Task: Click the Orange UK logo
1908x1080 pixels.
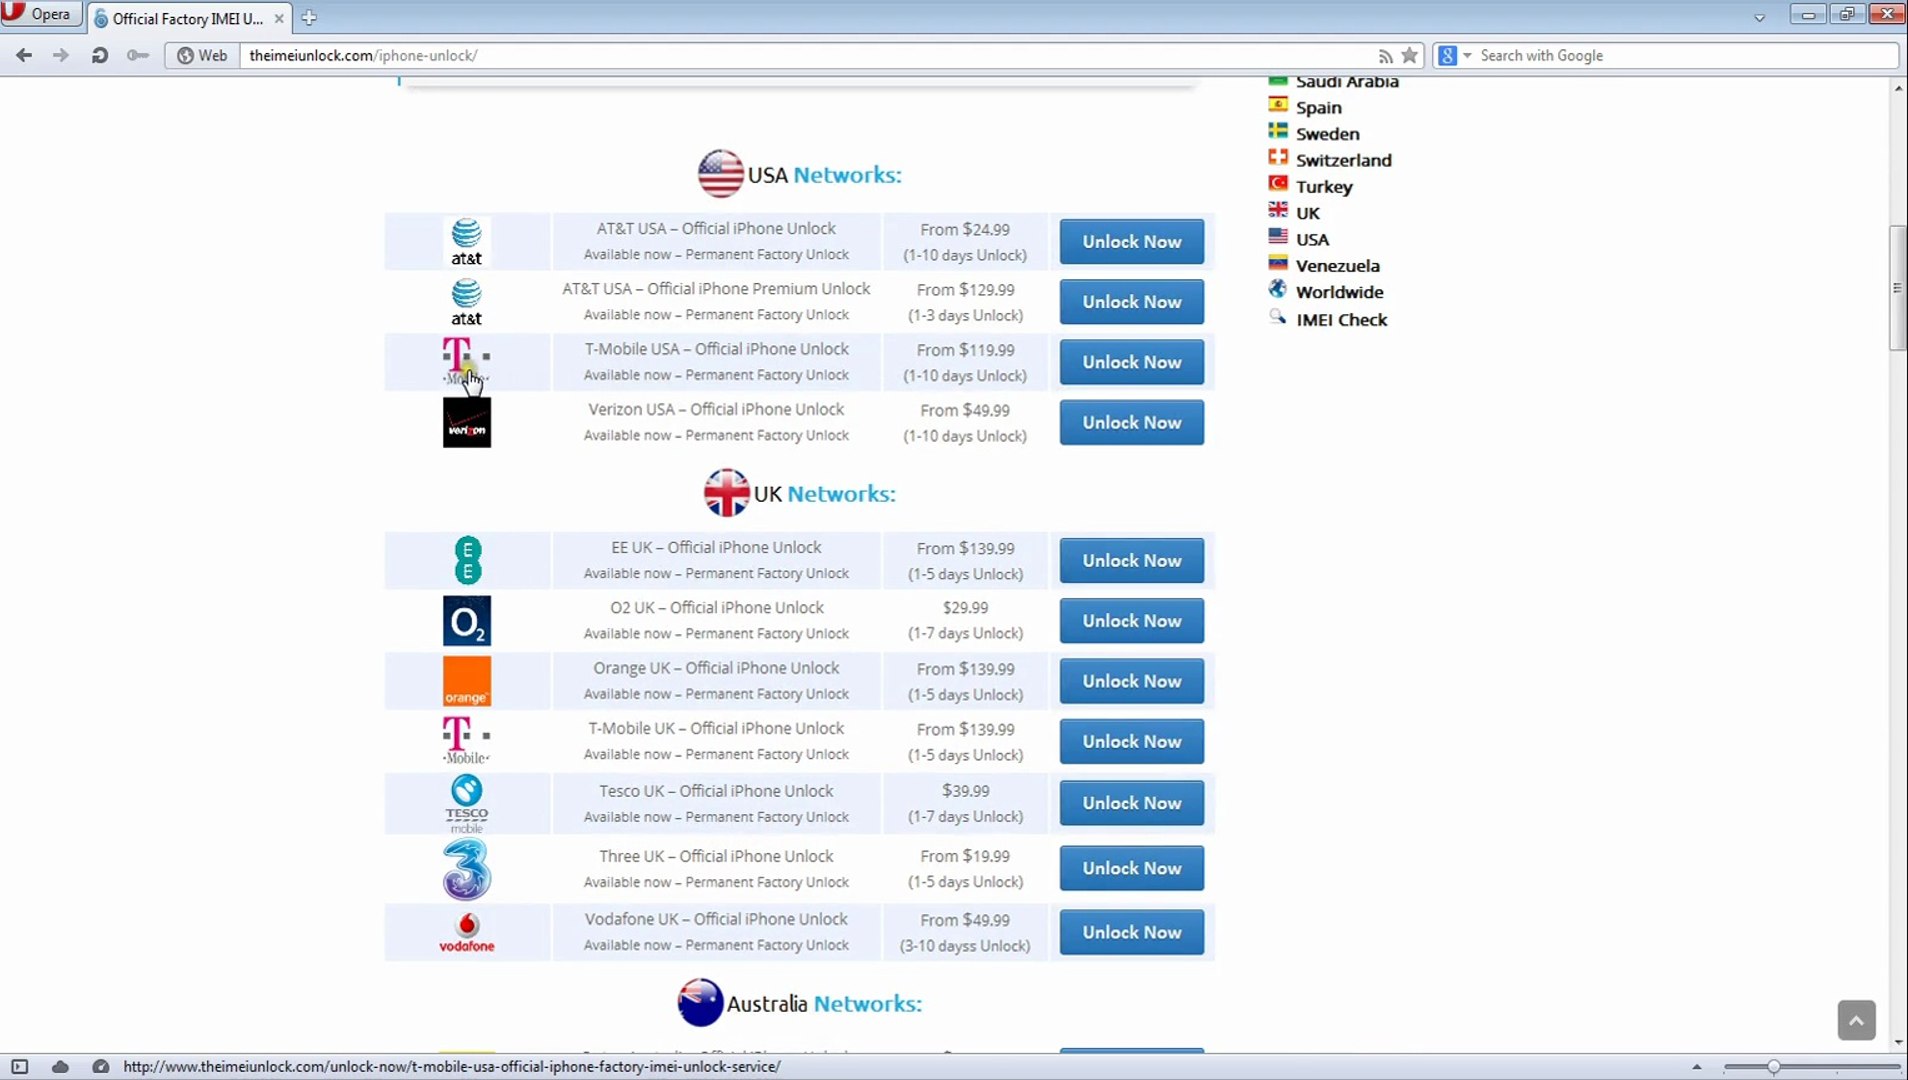Action: (x=467, y=681)
